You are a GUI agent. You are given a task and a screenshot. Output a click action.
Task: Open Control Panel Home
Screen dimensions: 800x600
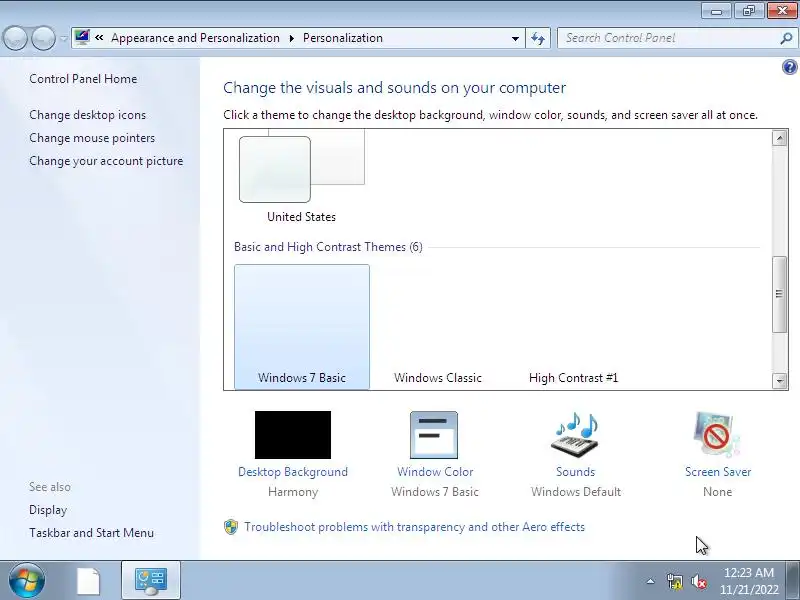pyautogui.click(x=83, y=79)
